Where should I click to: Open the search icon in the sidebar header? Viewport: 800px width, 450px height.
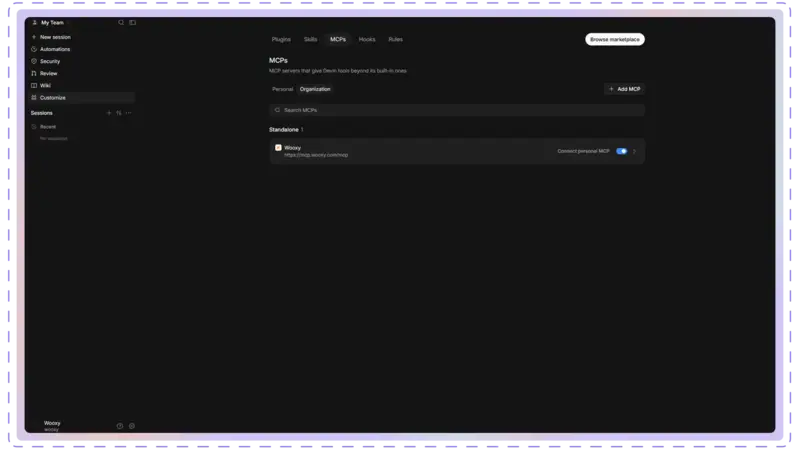tap(121, 22)
